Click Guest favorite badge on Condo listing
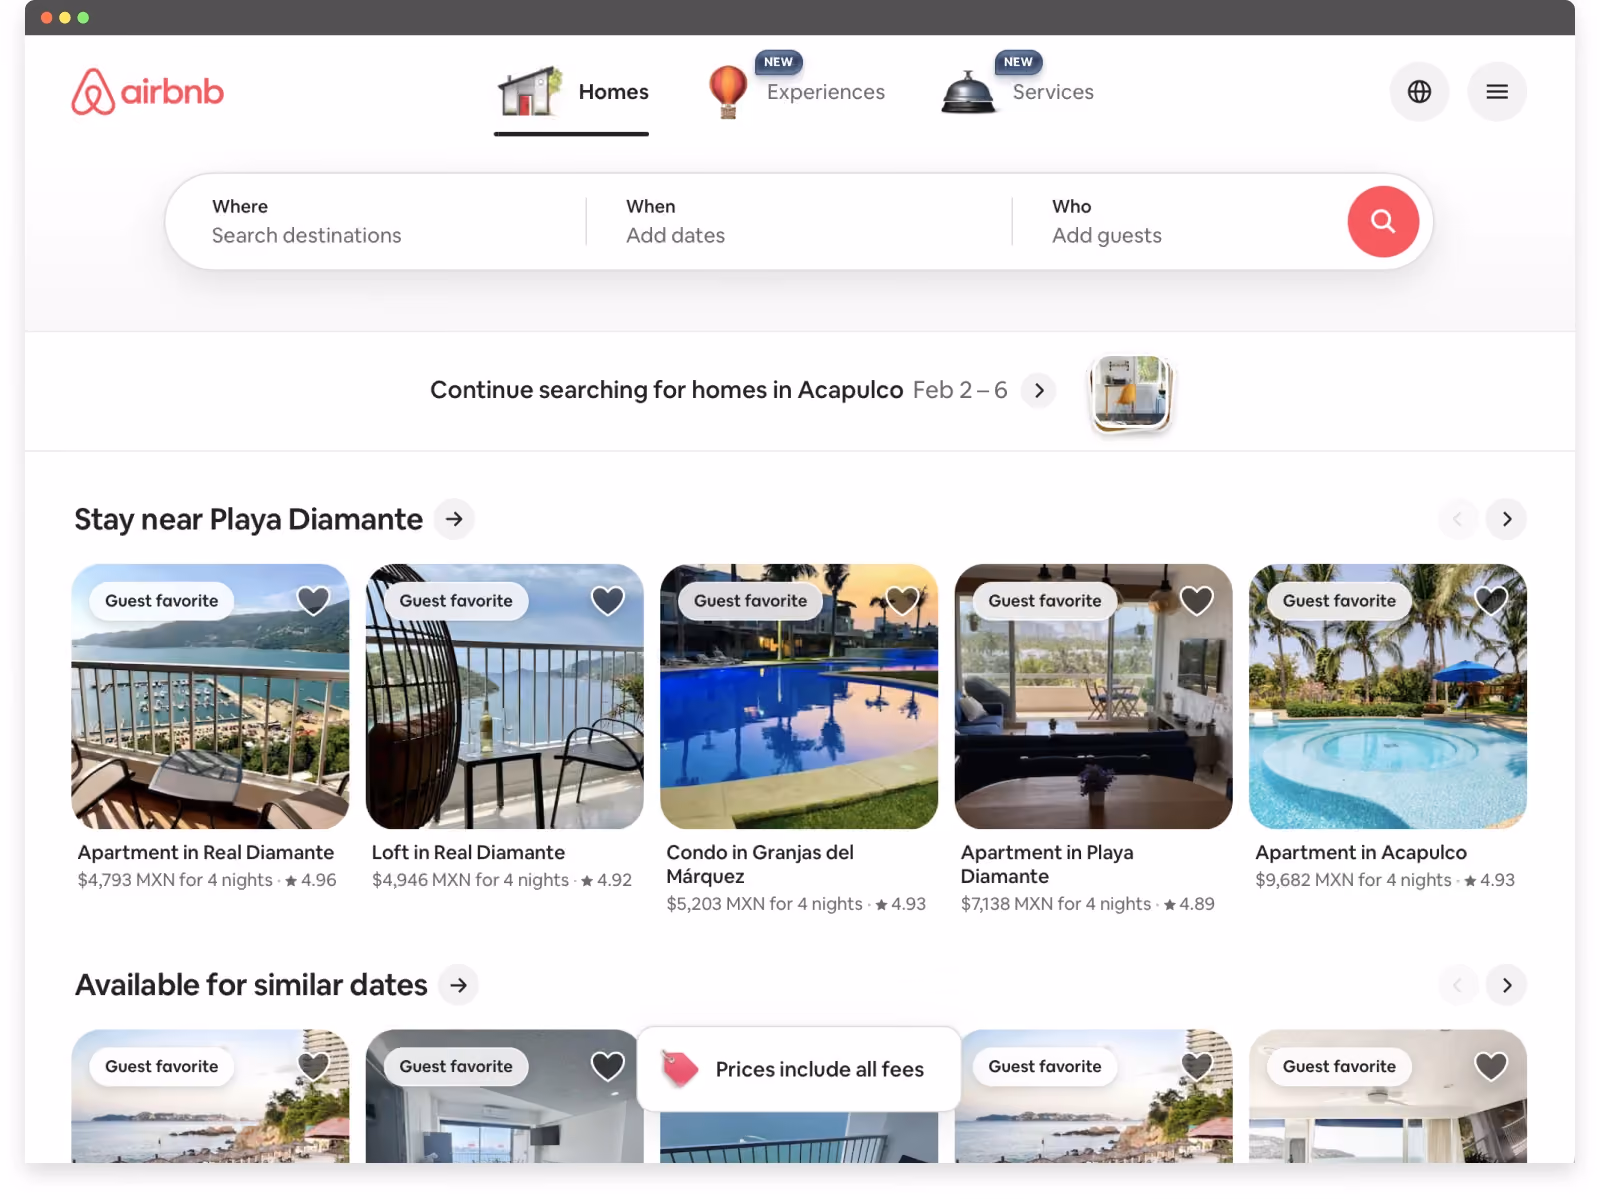Viewport: 1600px width, 1200px height. tap(750, 601)
